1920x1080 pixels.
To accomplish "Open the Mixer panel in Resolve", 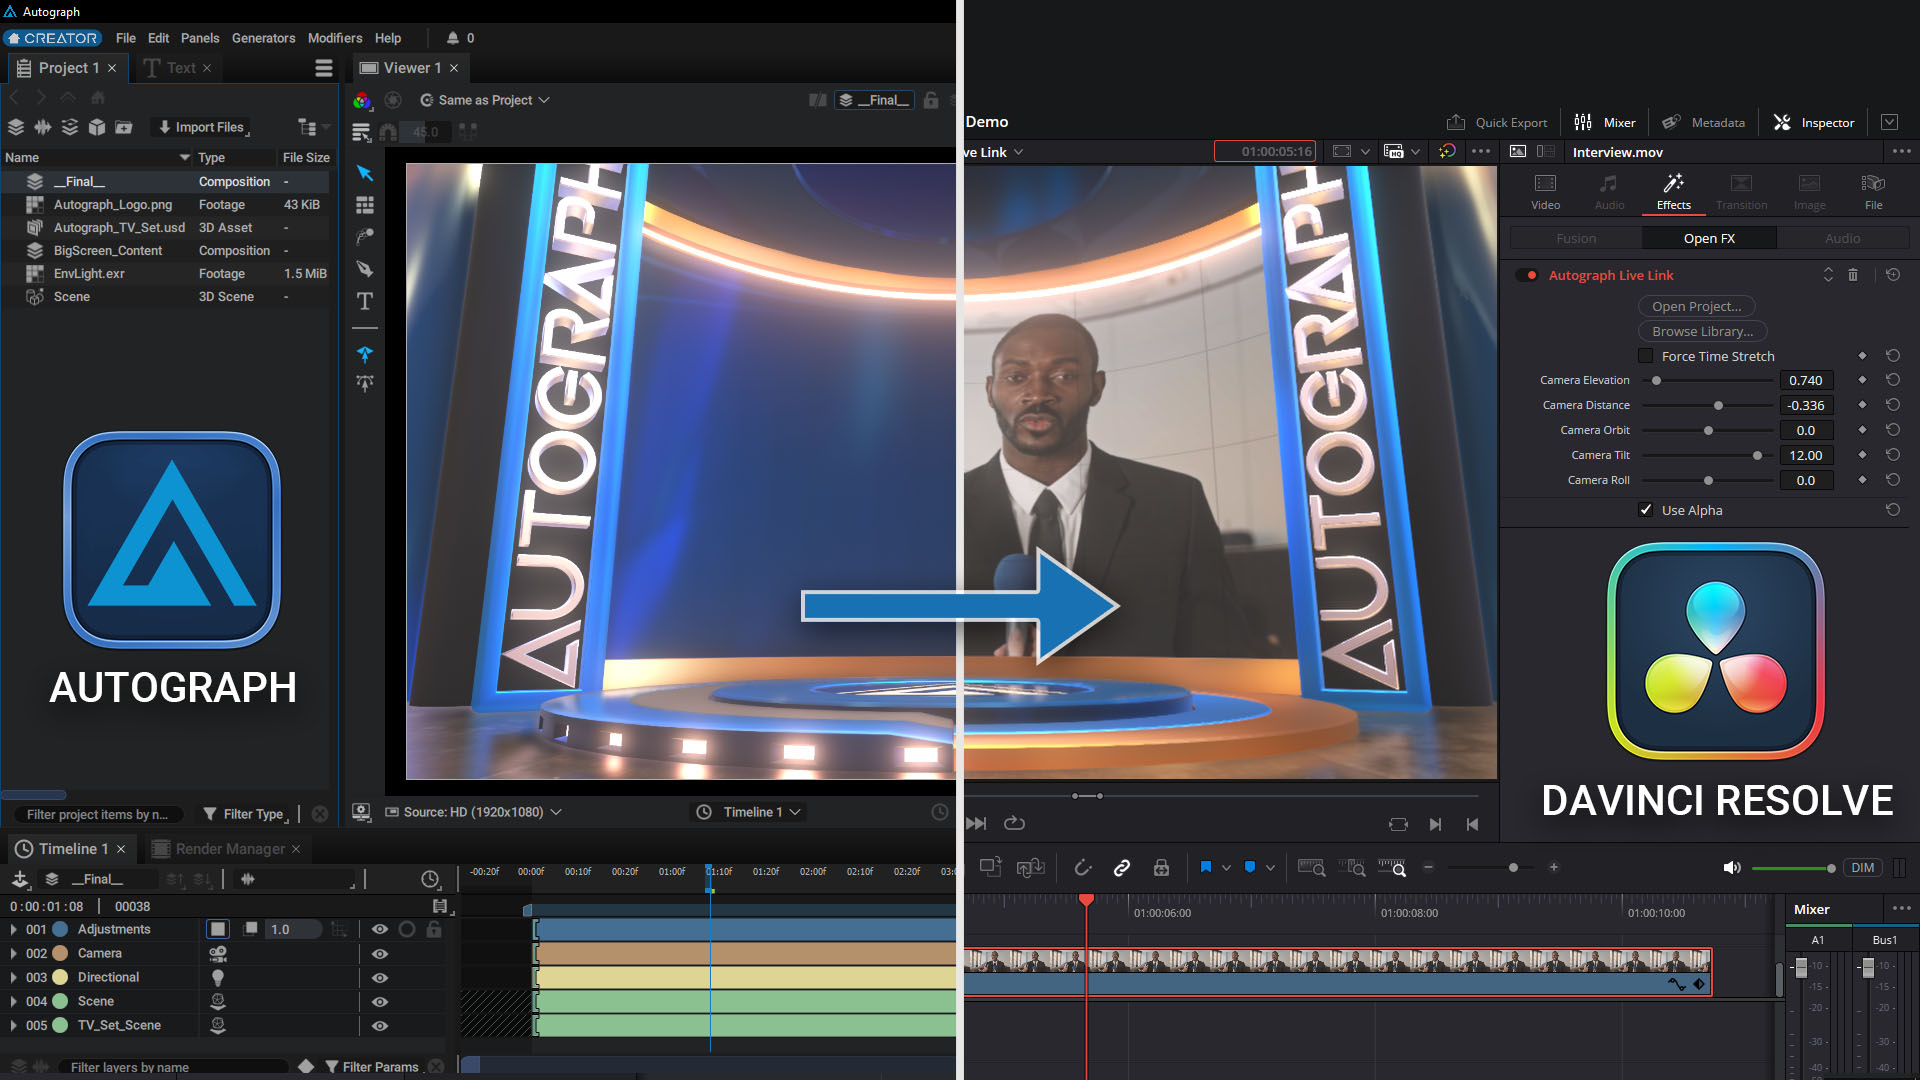I will click(x=1605, y=122).
